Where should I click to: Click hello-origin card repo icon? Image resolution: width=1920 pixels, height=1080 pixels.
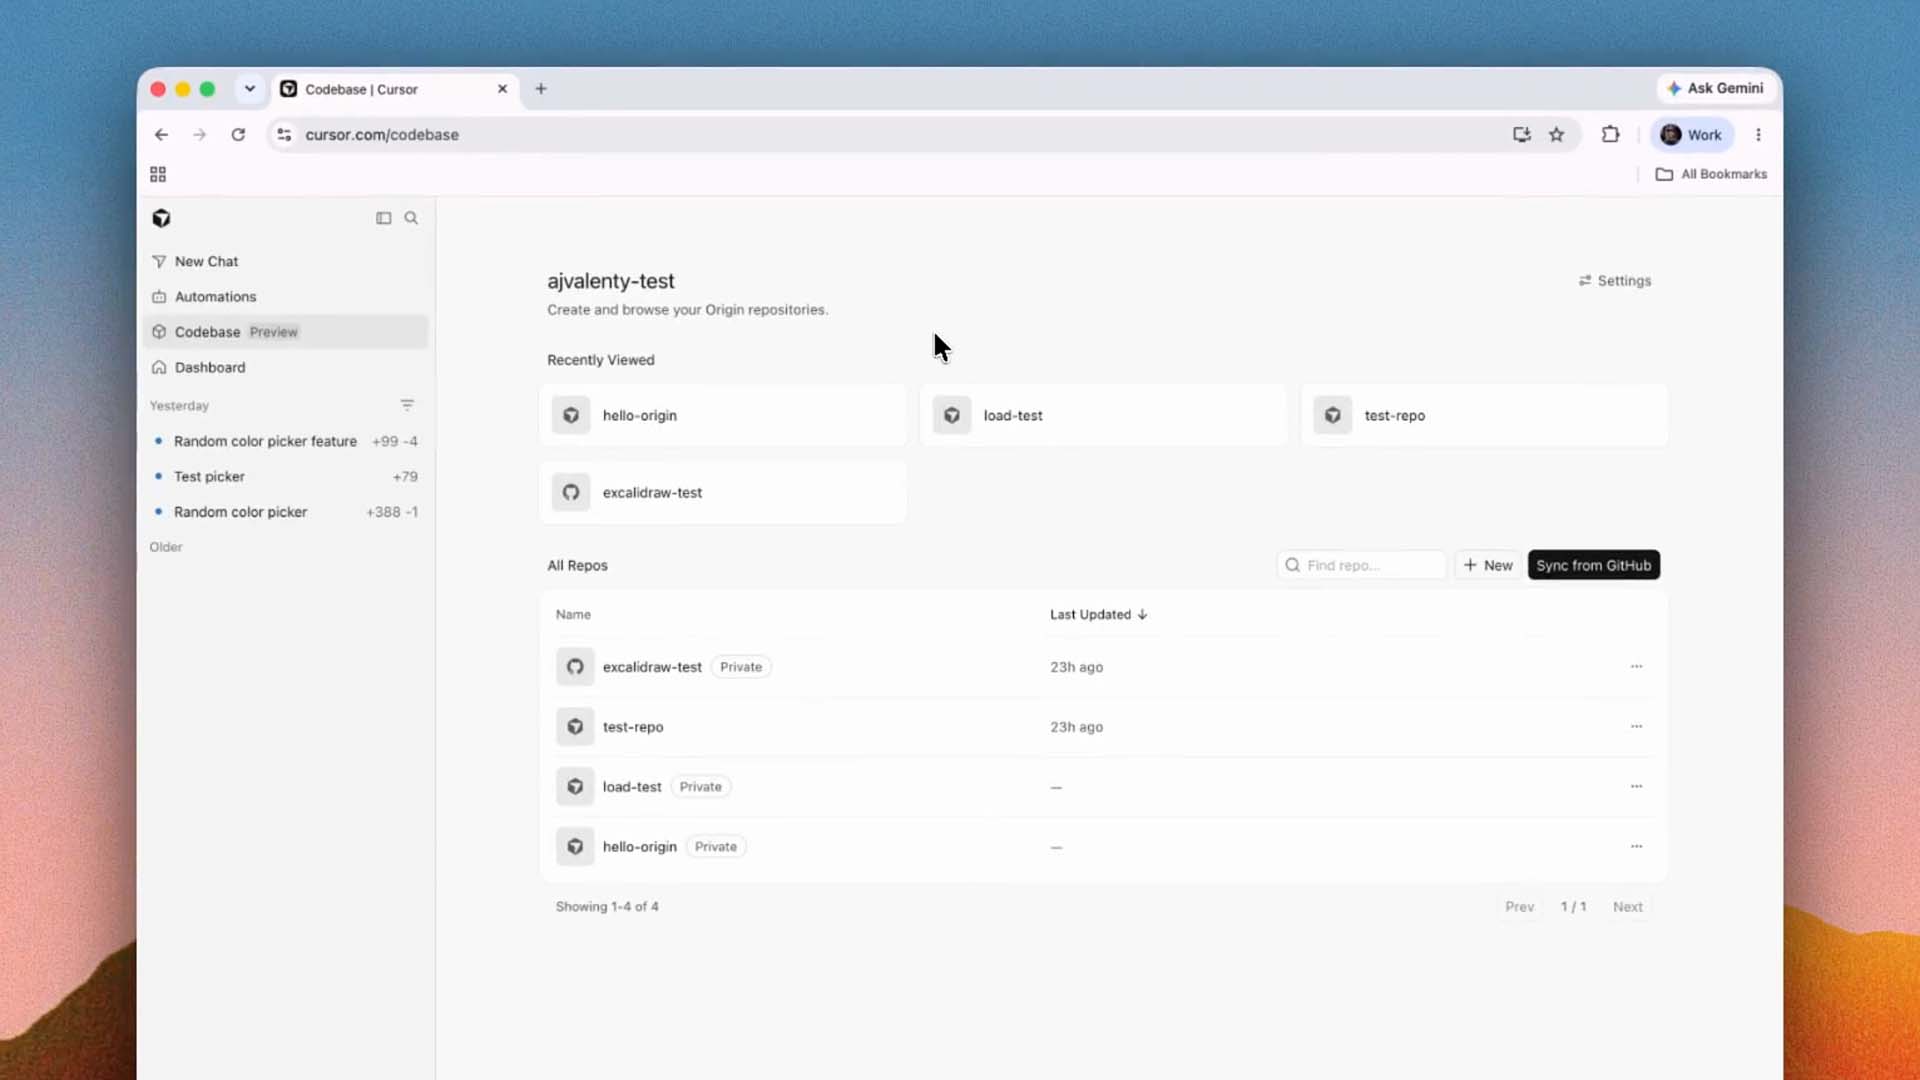point(571,415)
